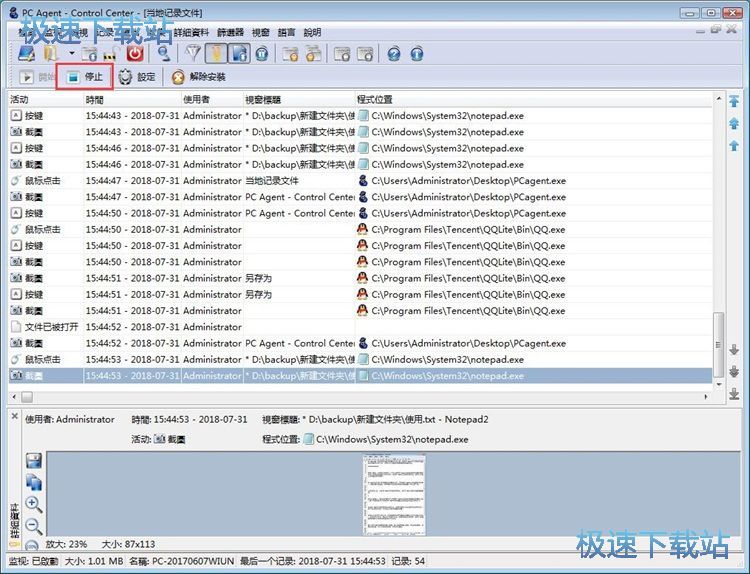Jump to bottom of record list arrow

pyautogui.click(x=734, y=393)
